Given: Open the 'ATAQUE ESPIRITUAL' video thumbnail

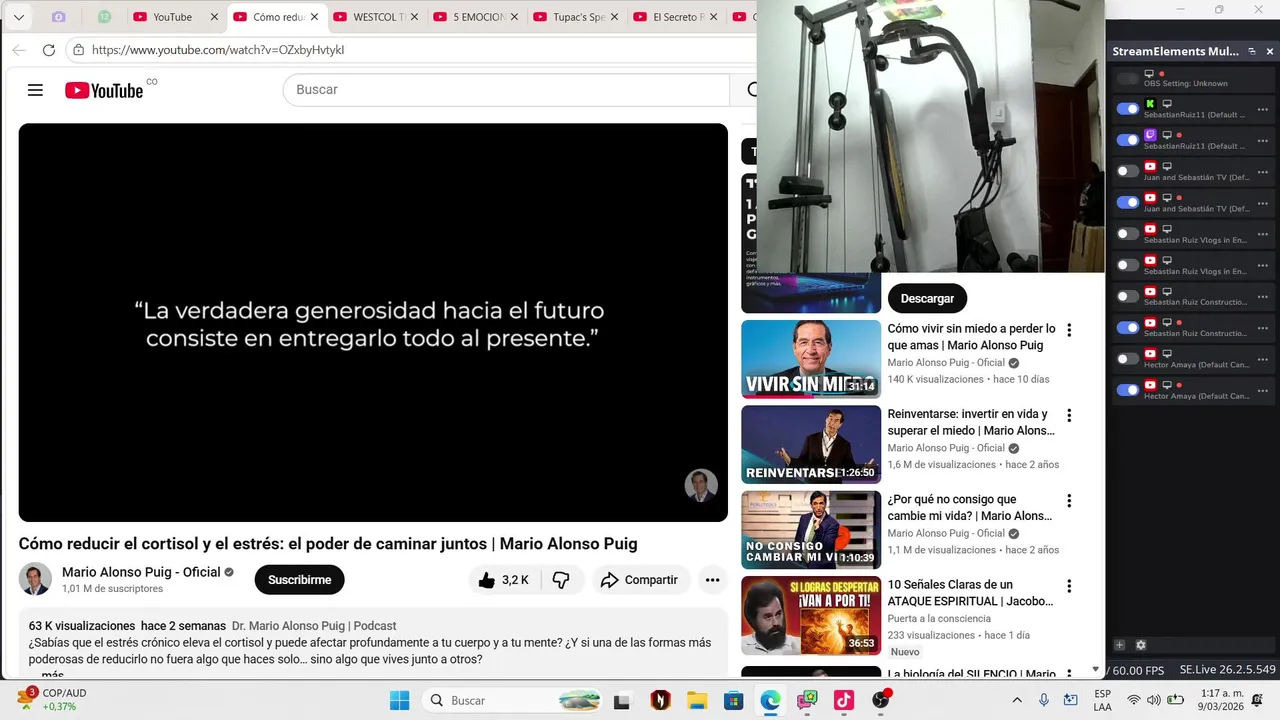Looking at the screenshot, I should click(811, 615).
